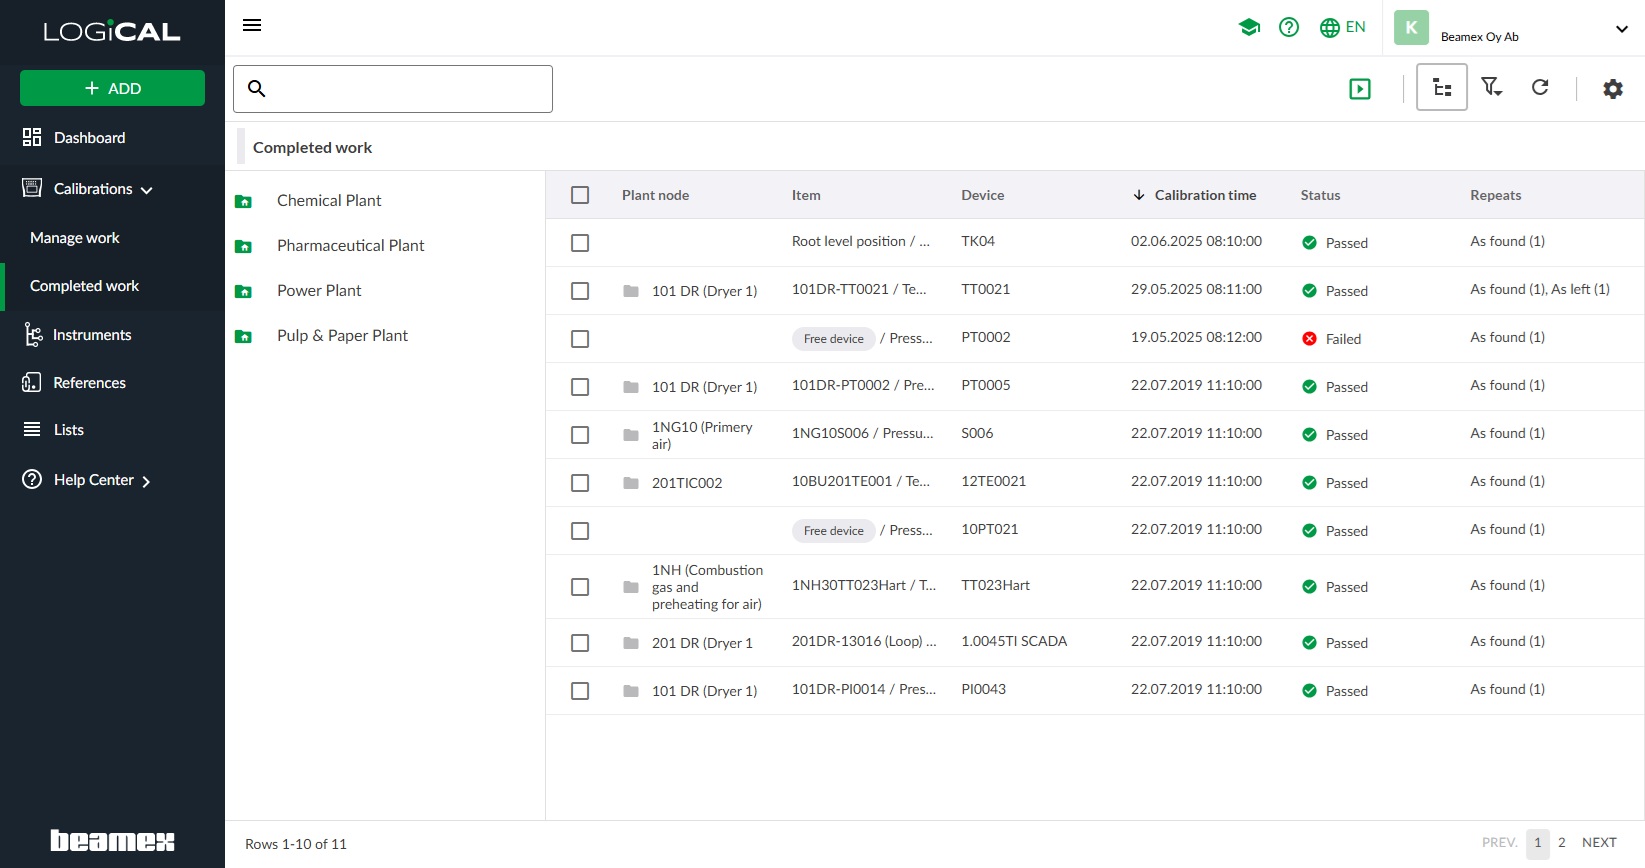Check the row for device TK04

tap(580, 243)
